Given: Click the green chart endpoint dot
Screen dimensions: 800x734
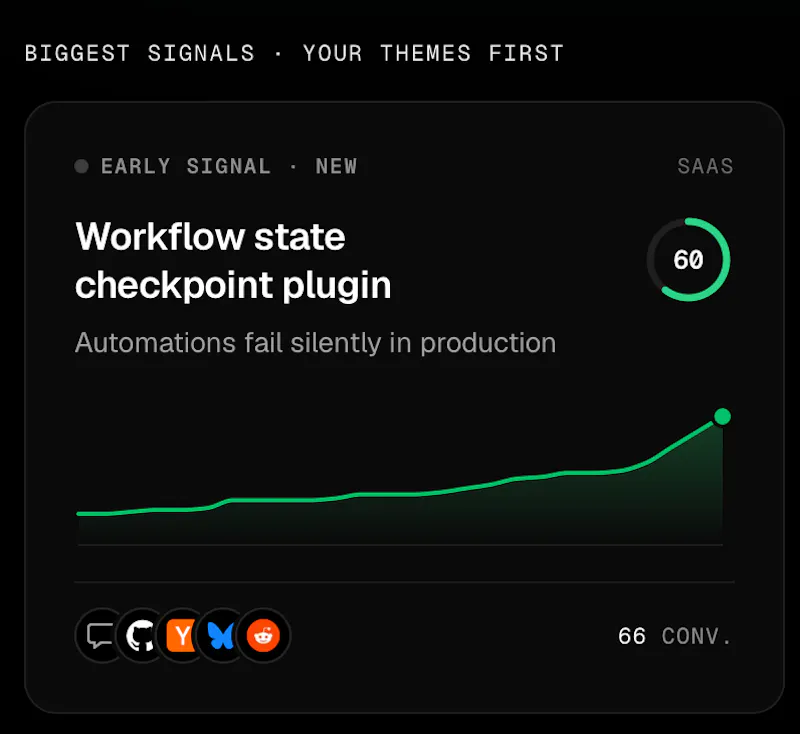Looking at the screenshot, I should pyautogui.click(x=722, y=417).
